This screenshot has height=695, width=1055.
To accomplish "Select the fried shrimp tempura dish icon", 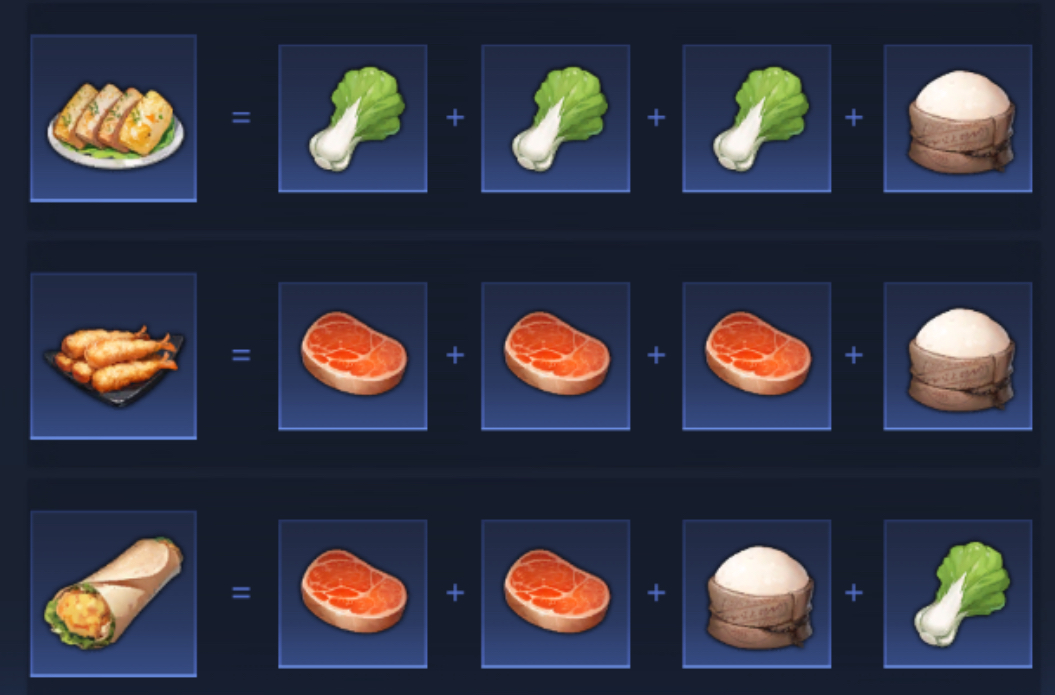I will 114,356.
